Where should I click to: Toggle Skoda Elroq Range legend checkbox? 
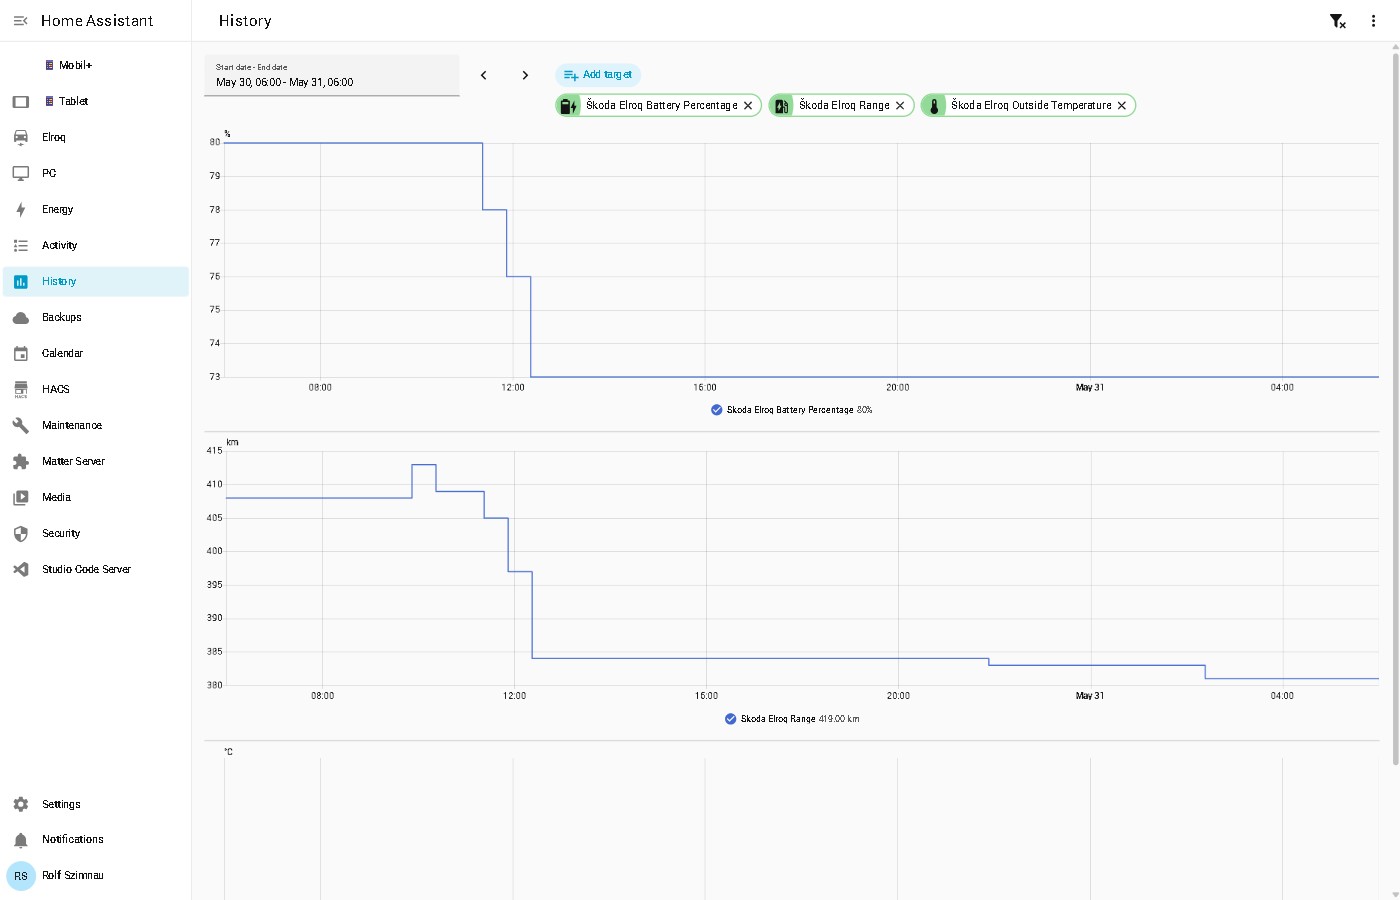point(731,719)
